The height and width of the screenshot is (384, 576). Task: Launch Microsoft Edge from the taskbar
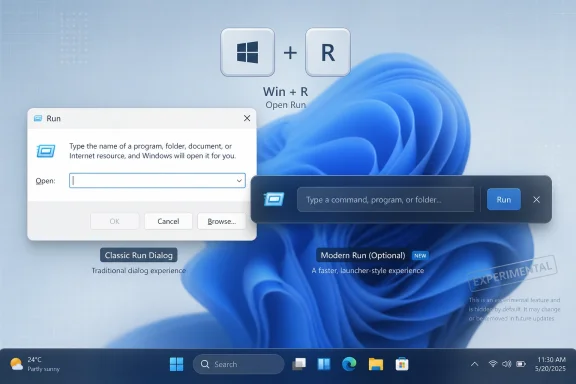click(349, 364)
